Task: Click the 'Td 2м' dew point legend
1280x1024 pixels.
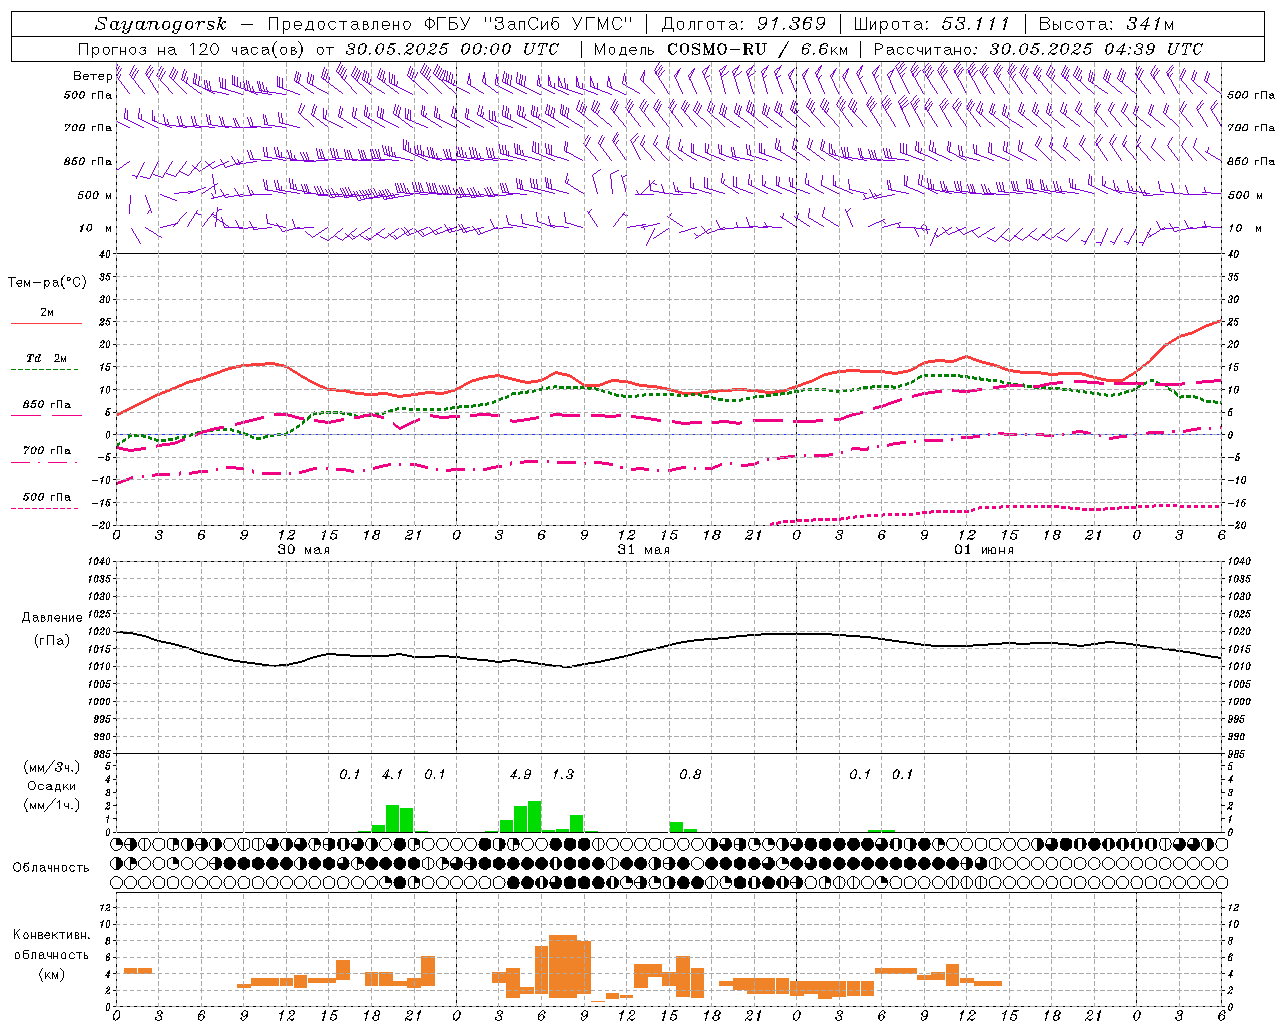Action: tap(46, 358)
